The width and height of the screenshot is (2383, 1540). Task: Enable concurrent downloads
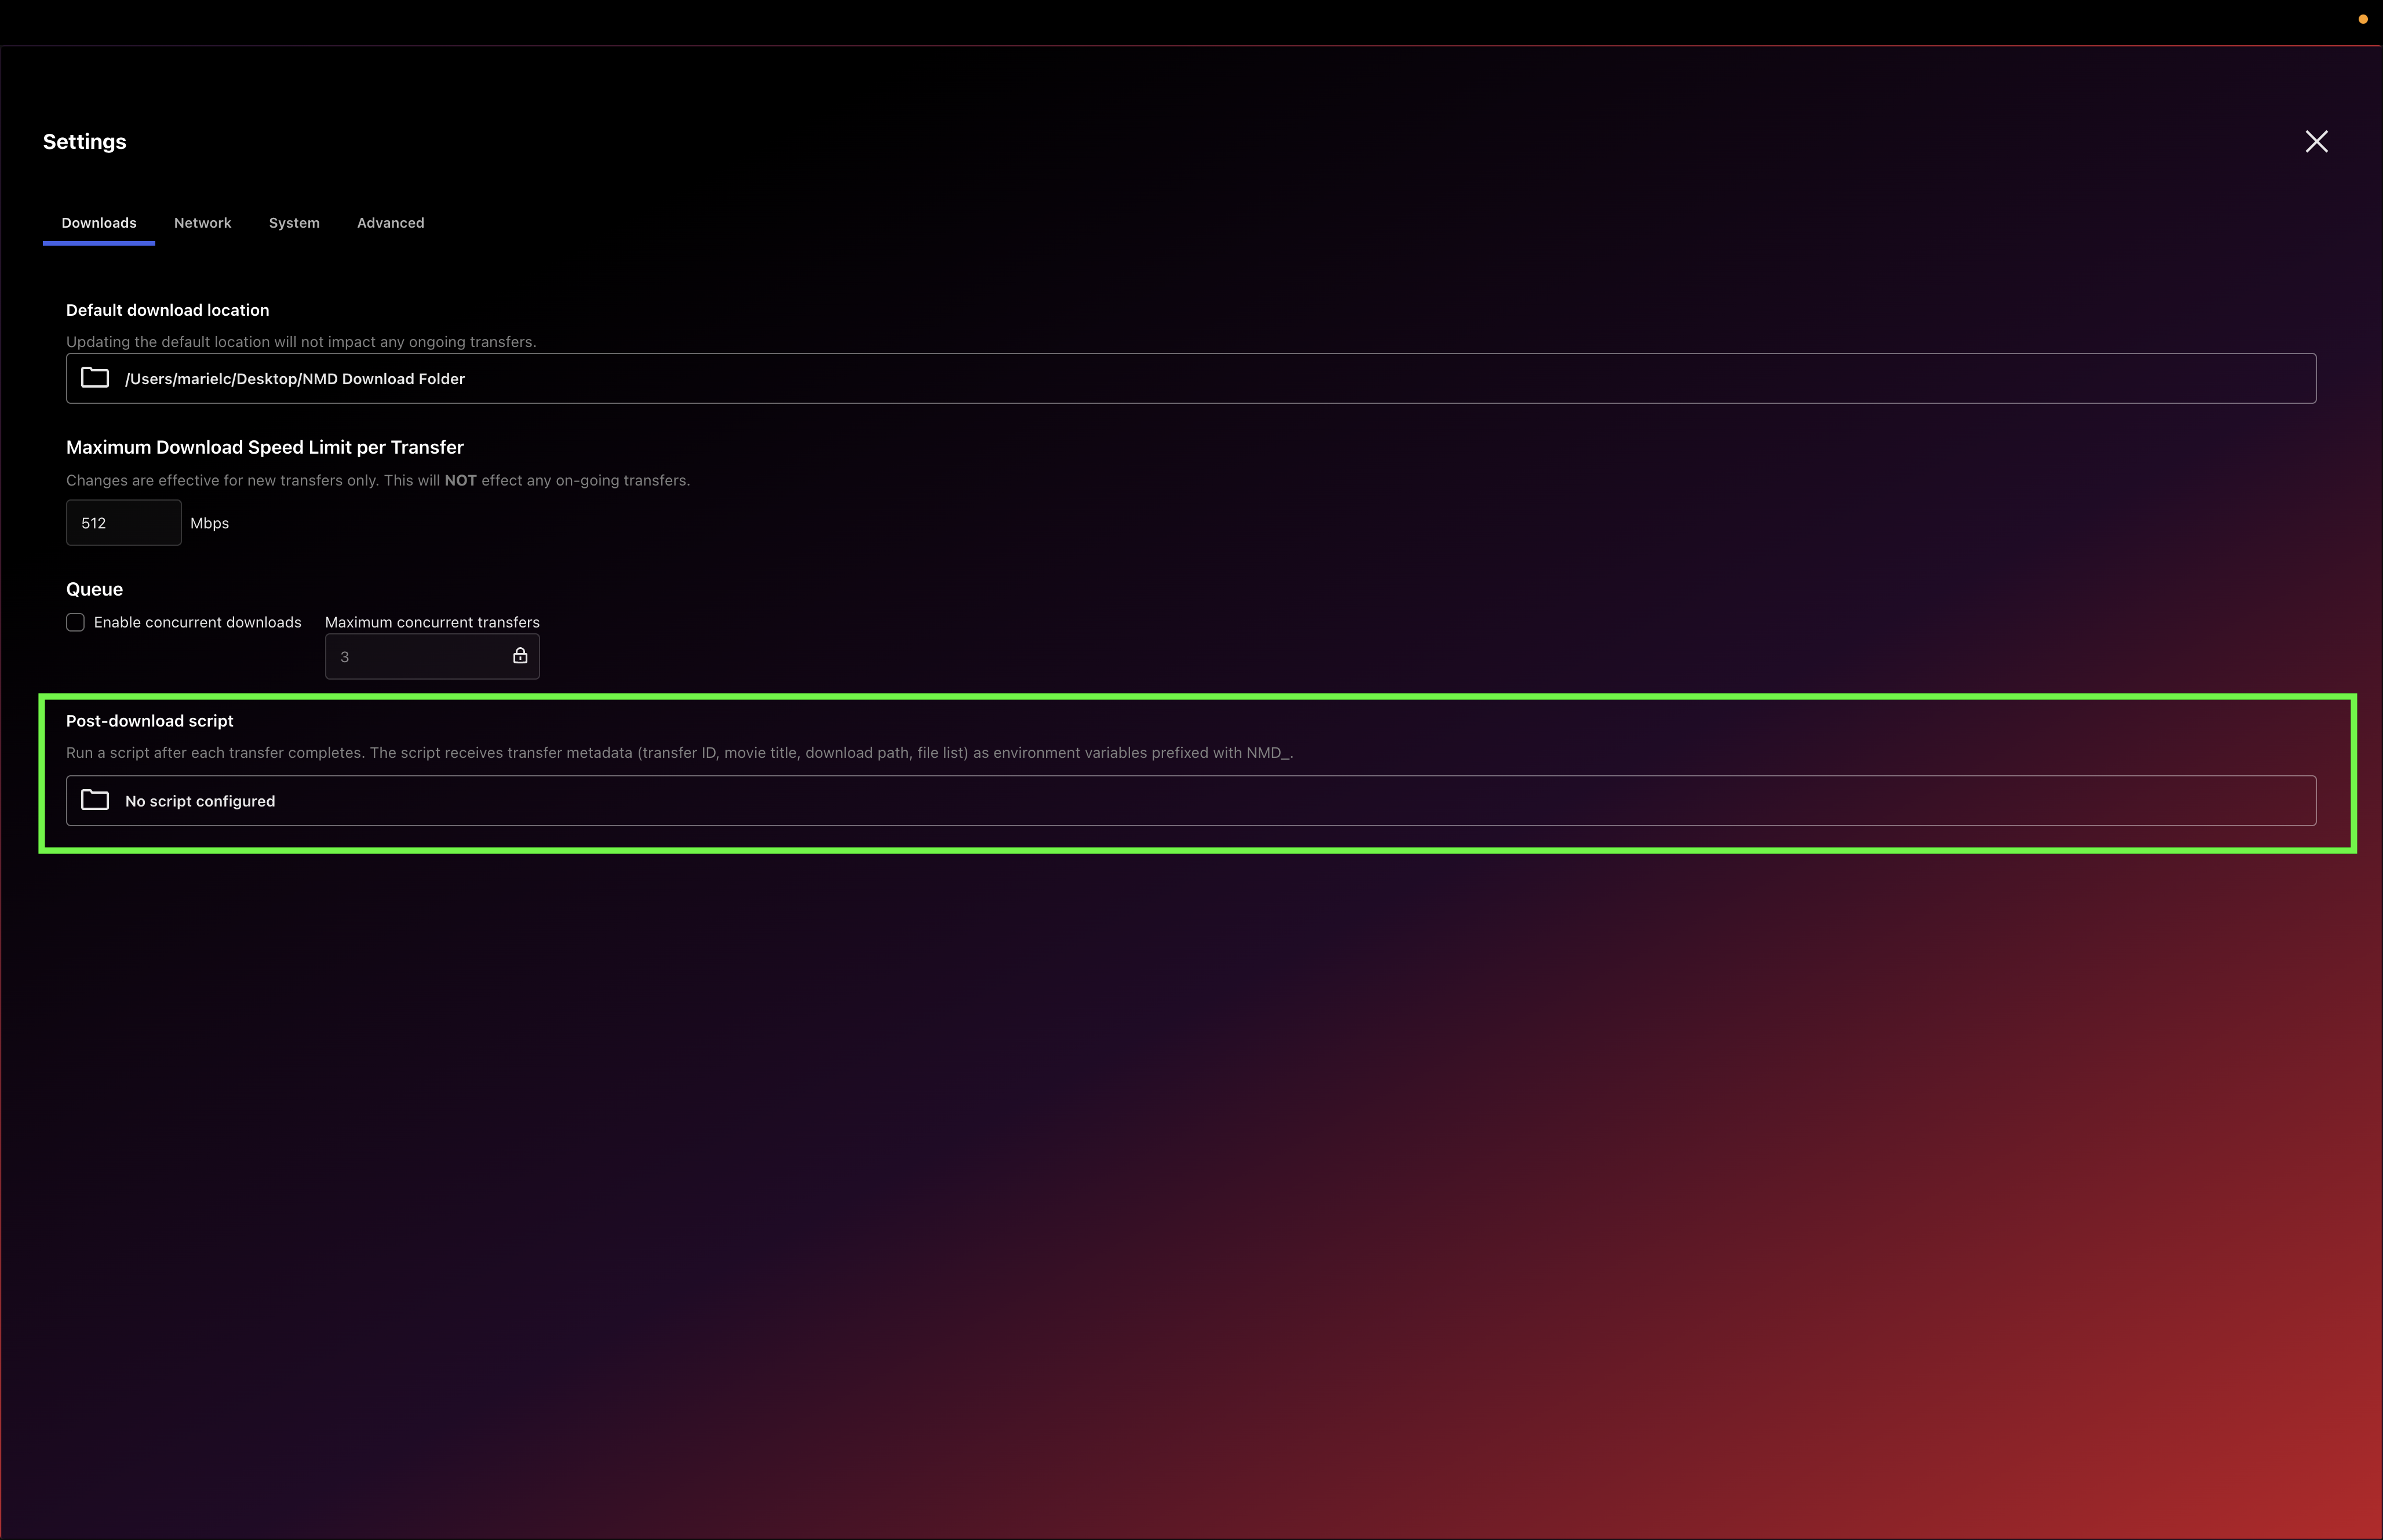75,622
